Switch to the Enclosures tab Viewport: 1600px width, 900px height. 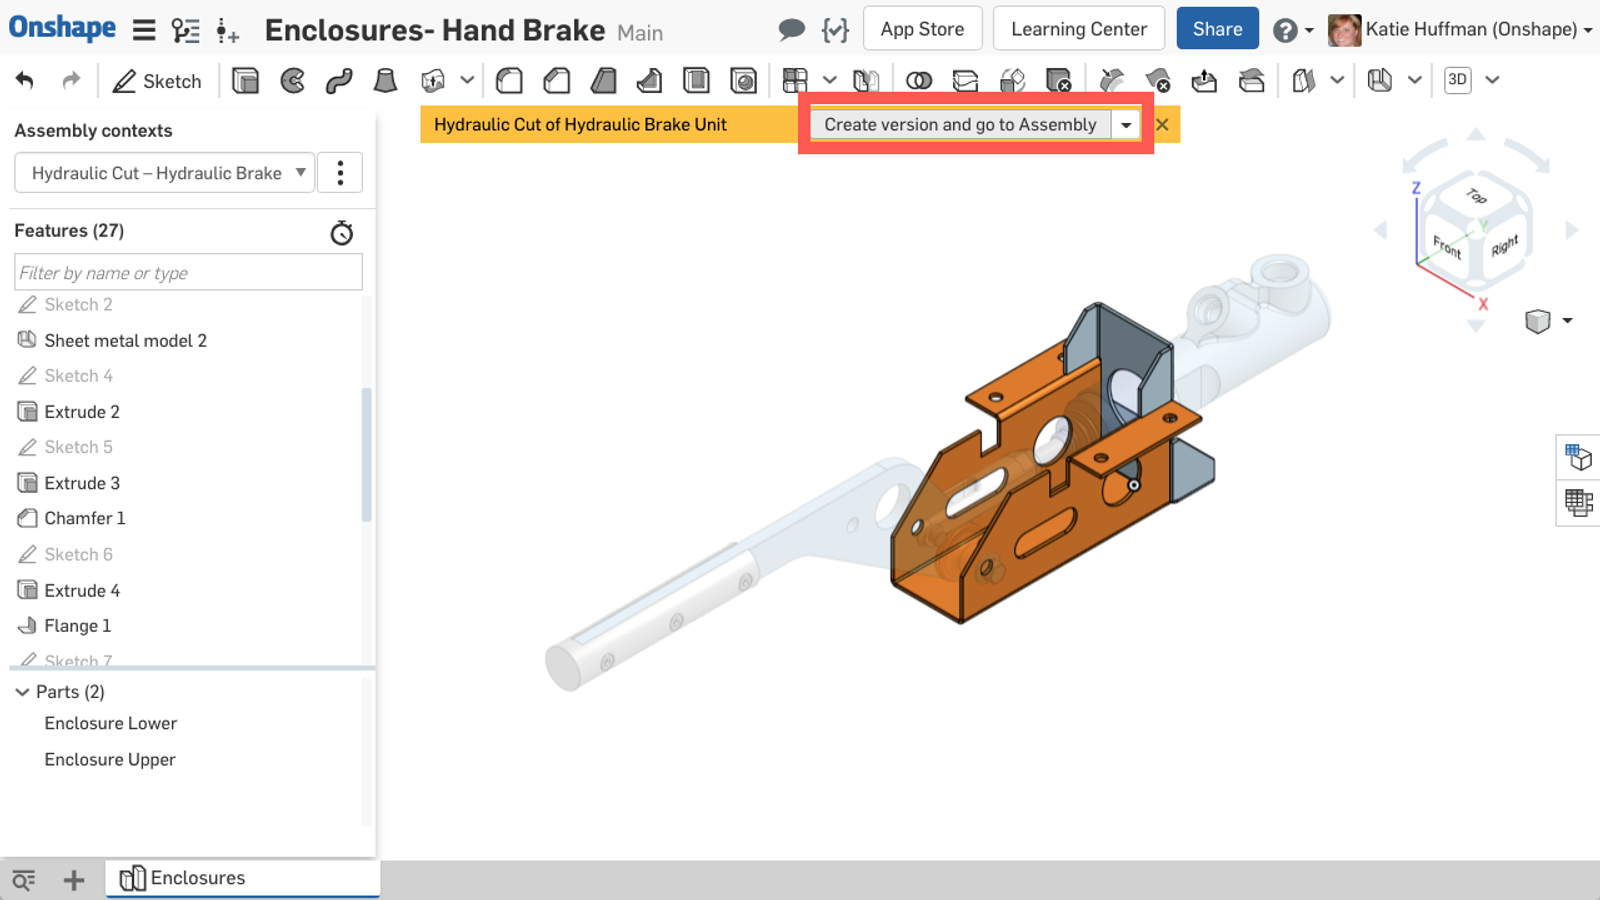197,878
